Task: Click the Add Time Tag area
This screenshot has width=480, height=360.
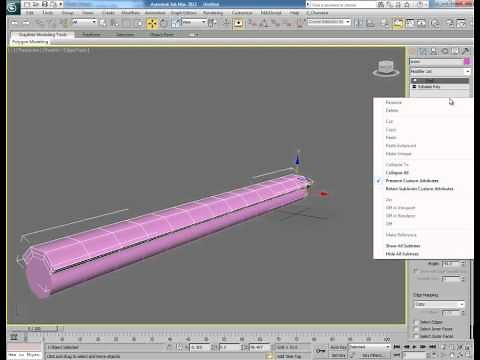Action: click(x=289, y=356)
